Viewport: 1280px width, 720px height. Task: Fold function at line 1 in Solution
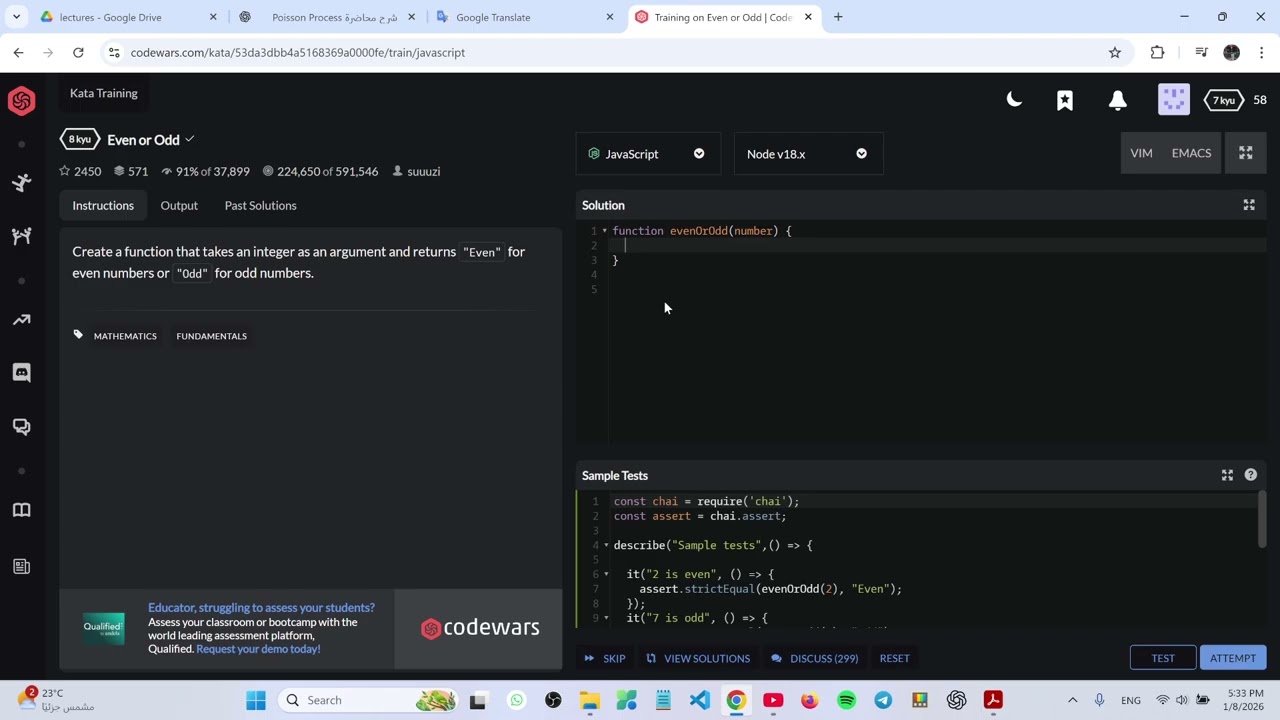click(x=604, y=231)
